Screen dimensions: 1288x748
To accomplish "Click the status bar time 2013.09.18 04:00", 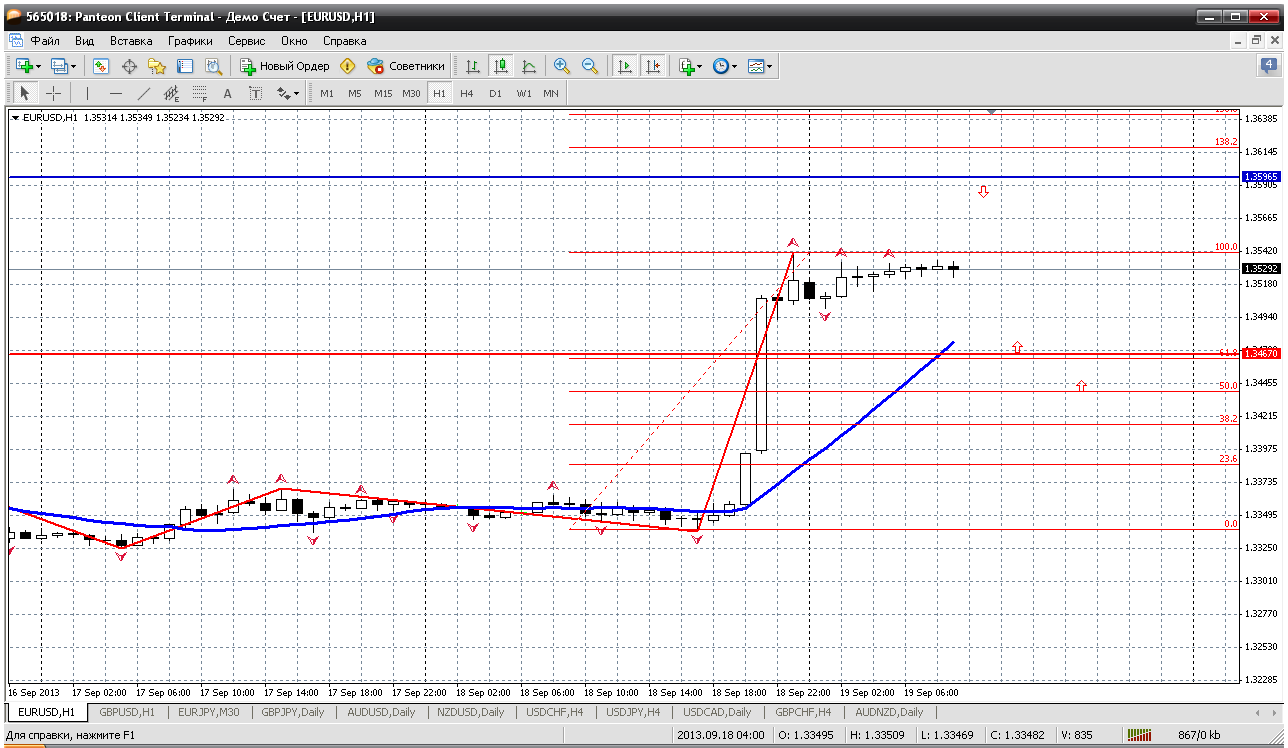I will click(720, 735).
